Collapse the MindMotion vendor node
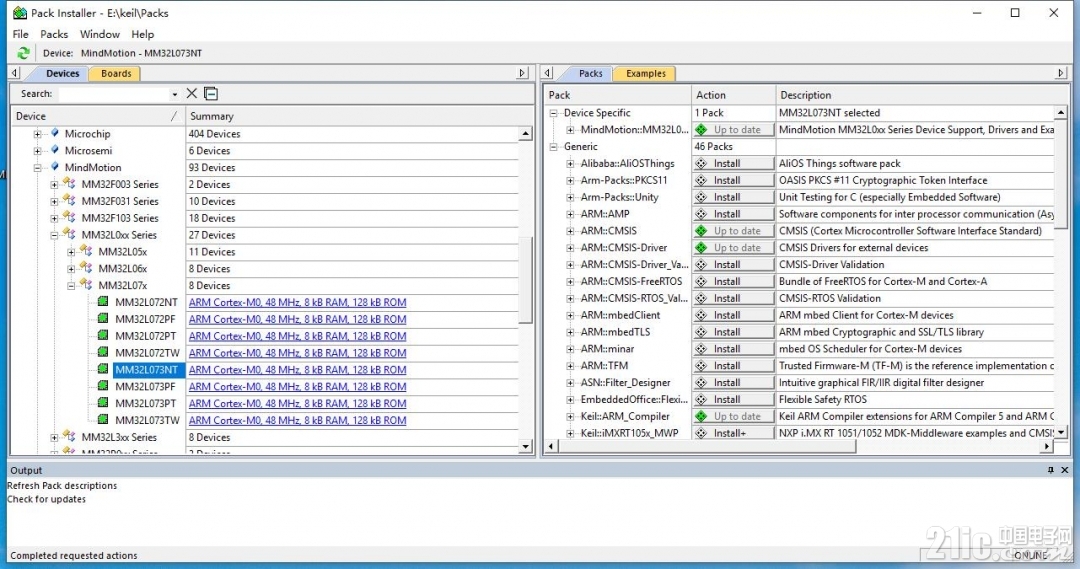Image resolution: width=1080 pixels, height=569 pixels. pyautogui.click(x=38, y=167)
